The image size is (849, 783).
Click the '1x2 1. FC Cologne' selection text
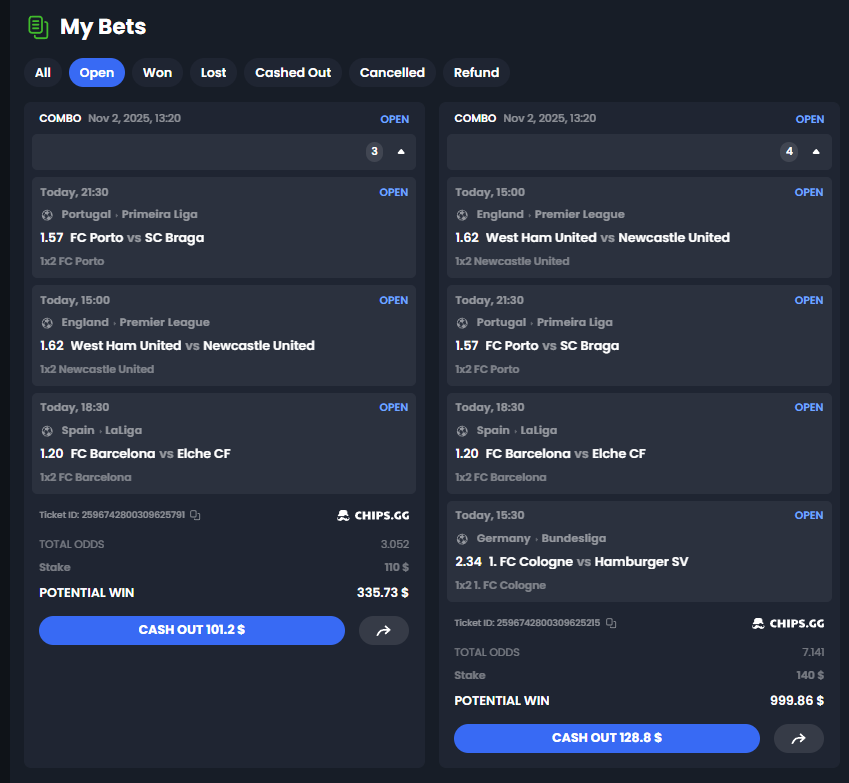click(x=500, y=585)
